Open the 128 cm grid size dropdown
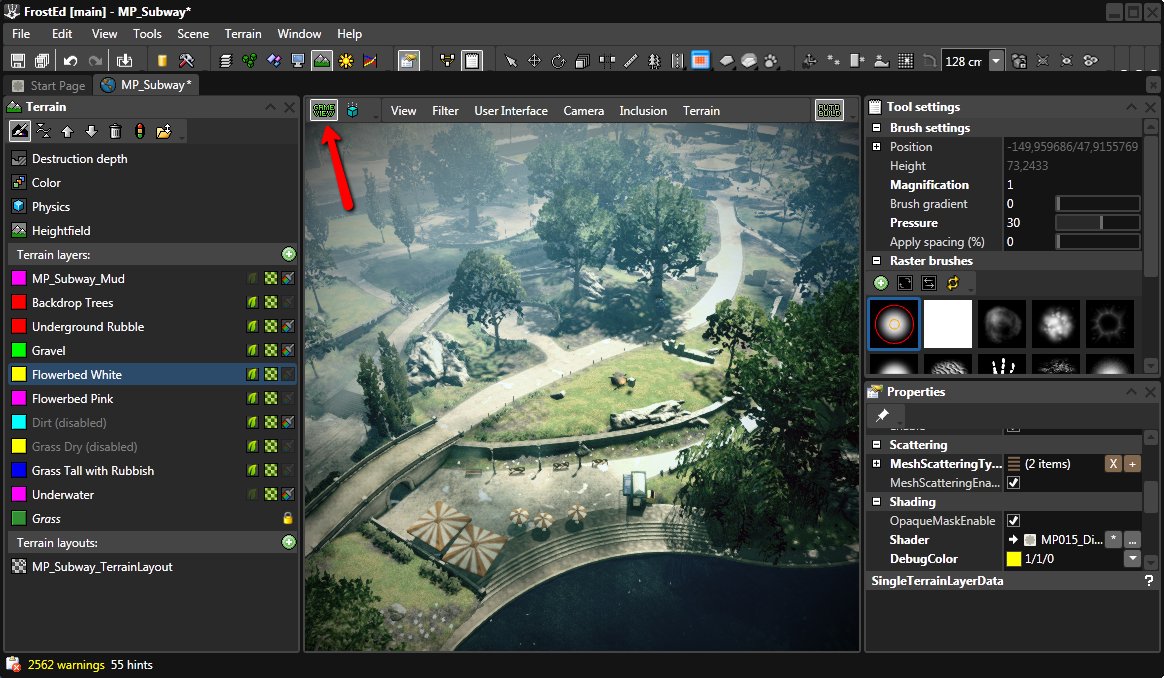Viewport: 1164px width, 678px height. 996,61
